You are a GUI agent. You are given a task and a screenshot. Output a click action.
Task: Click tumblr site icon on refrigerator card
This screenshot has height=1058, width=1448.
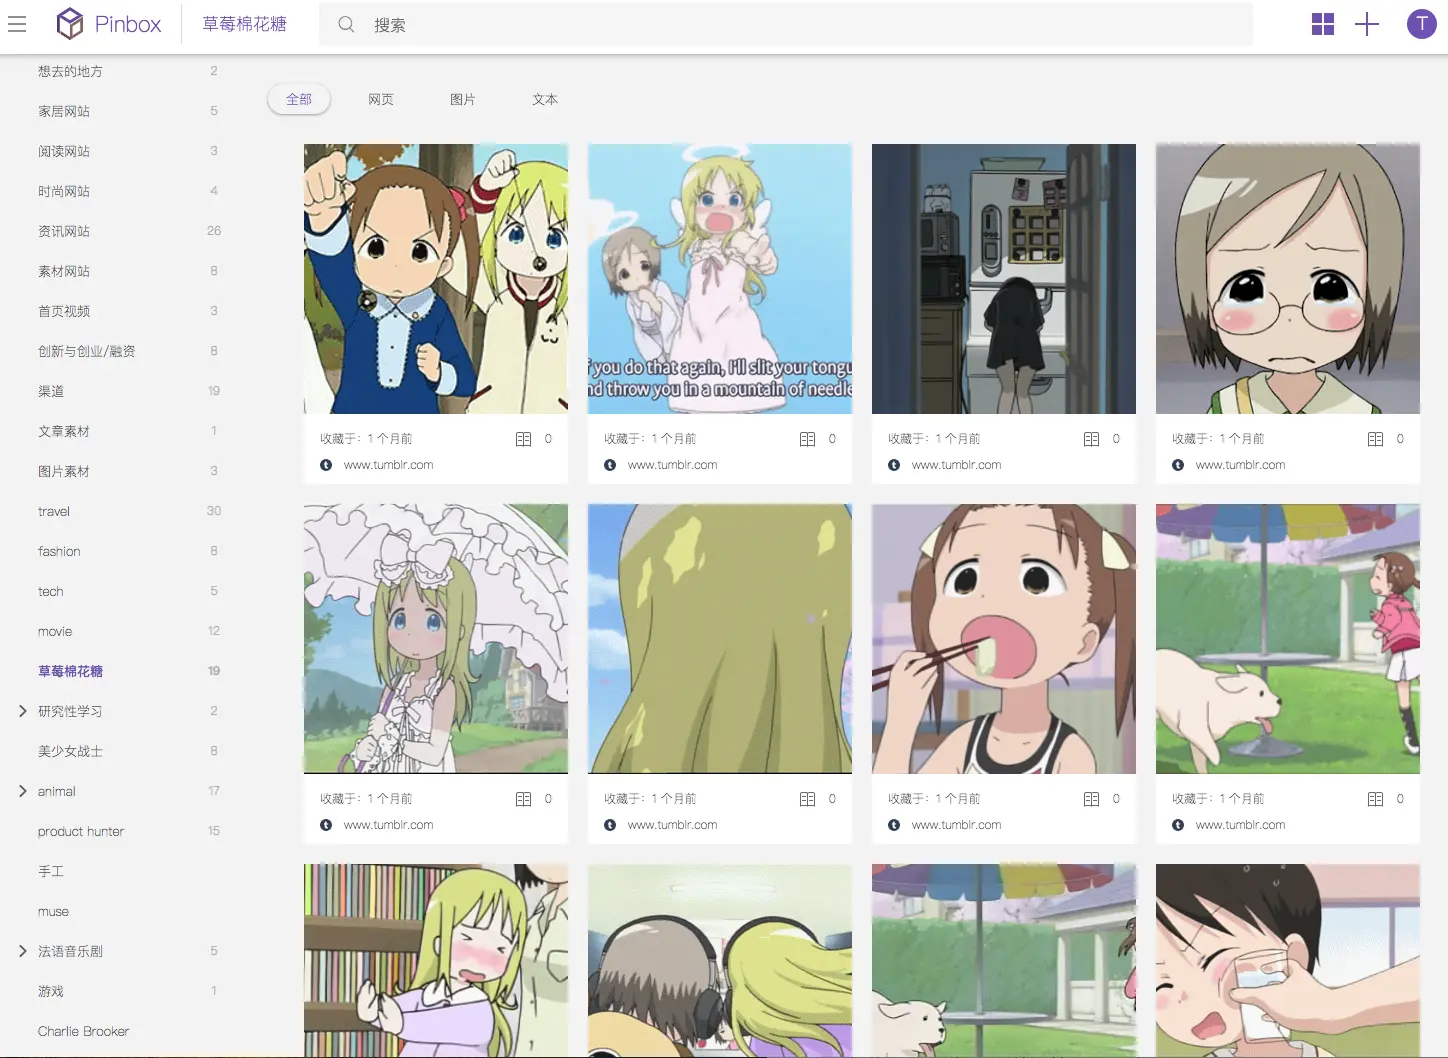click(x=894, y=465)
